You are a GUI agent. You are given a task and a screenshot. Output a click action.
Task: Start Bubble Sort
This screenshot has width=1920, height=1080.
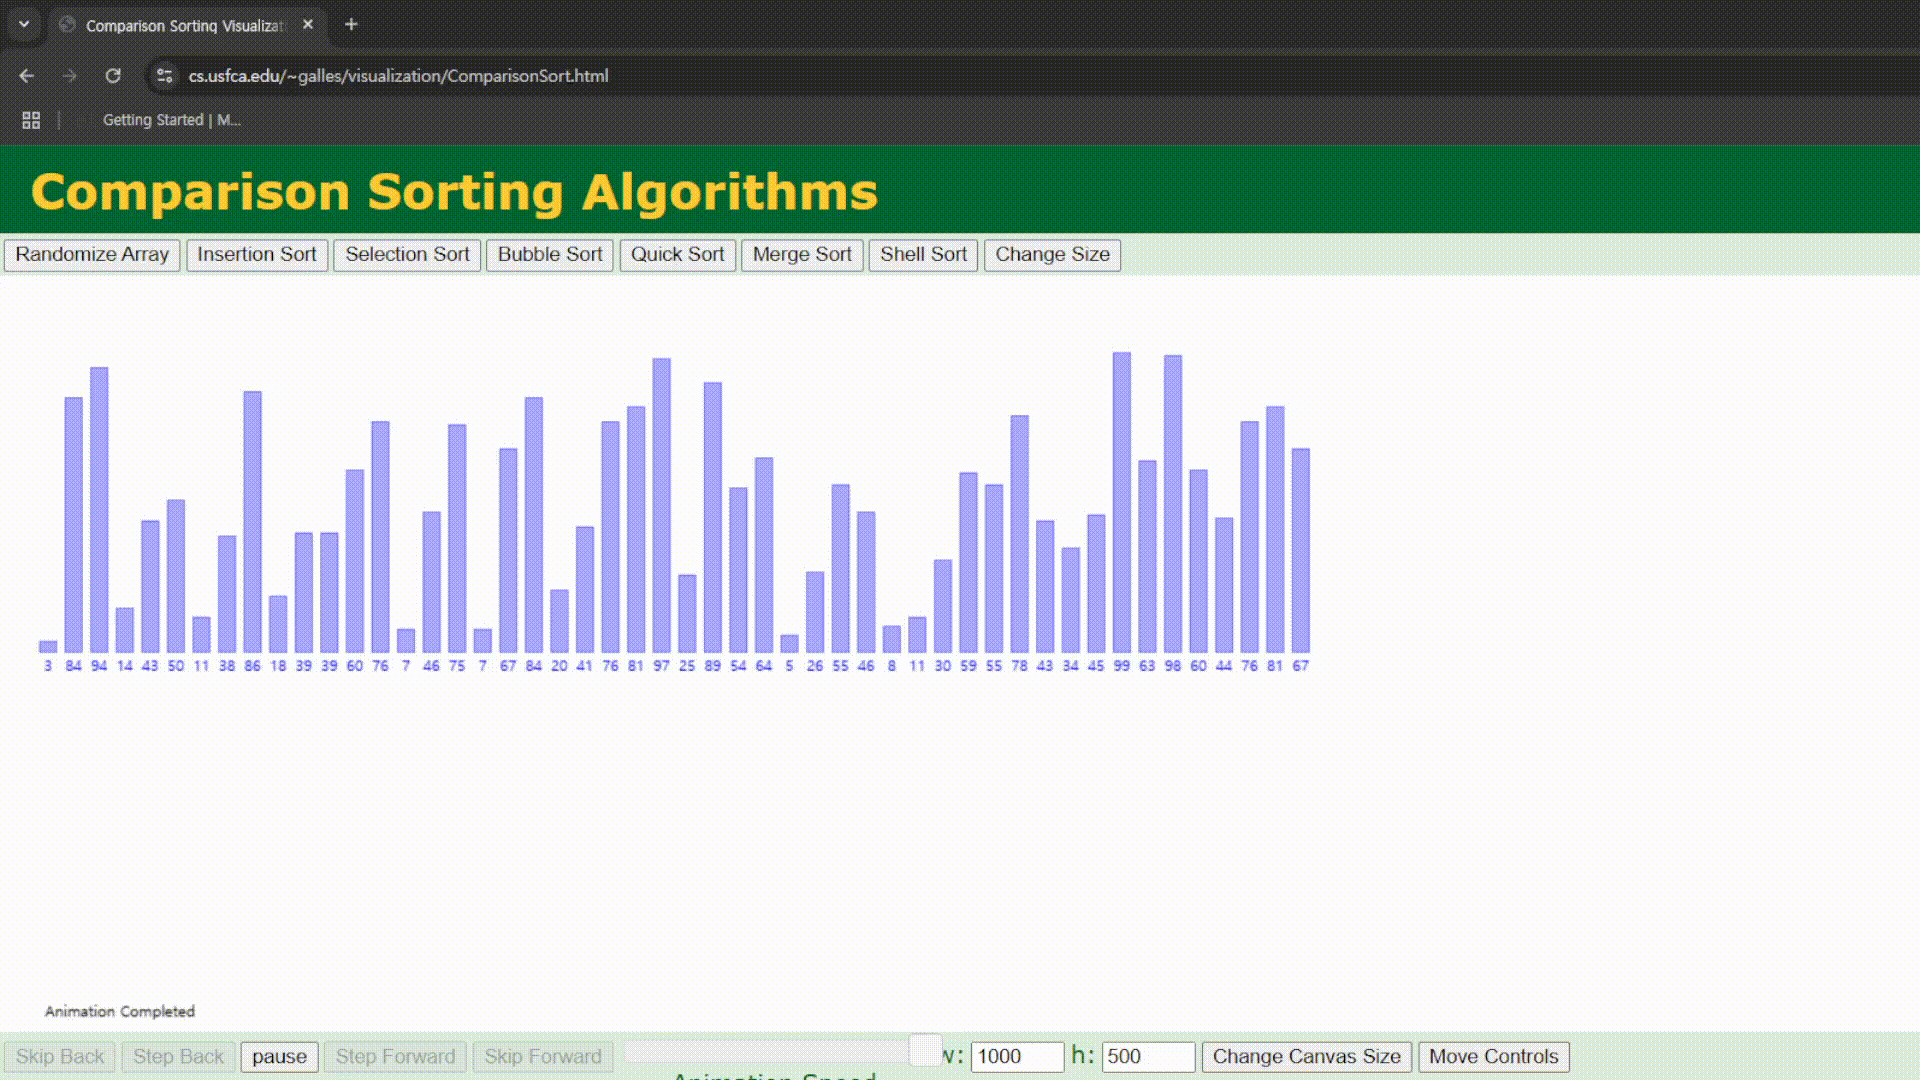550,255
